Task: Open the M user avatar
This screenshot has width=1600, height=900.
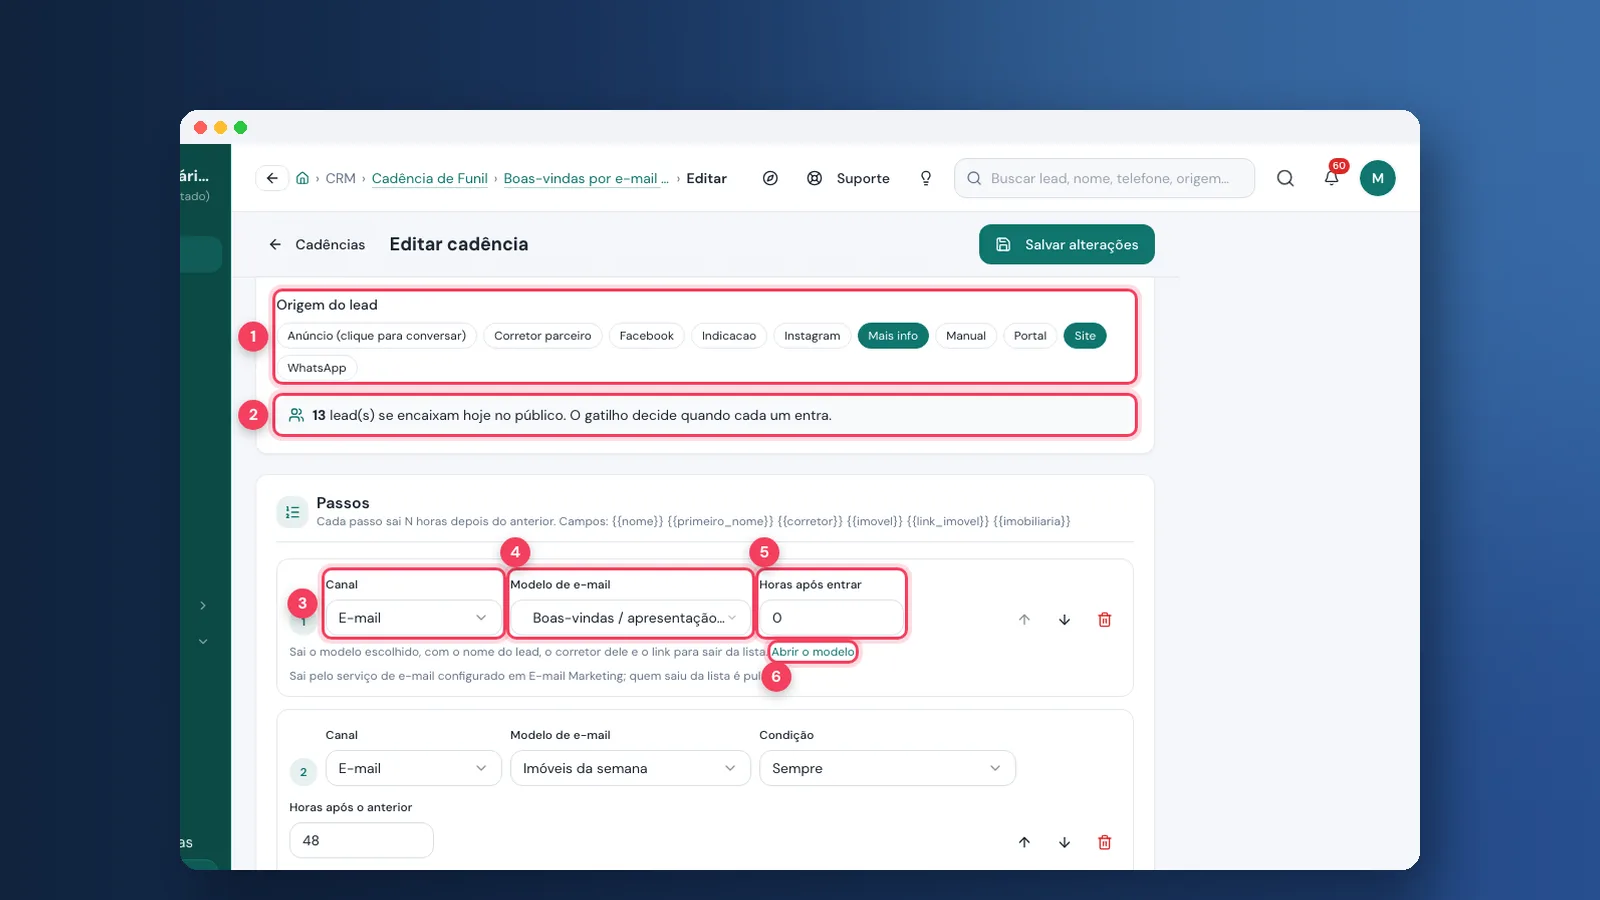Action: (x=1377, y=178)
